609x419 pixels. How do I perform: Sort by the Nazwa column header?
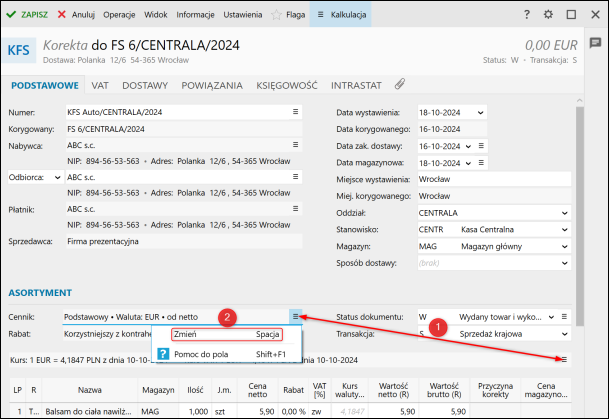point(90,390)
